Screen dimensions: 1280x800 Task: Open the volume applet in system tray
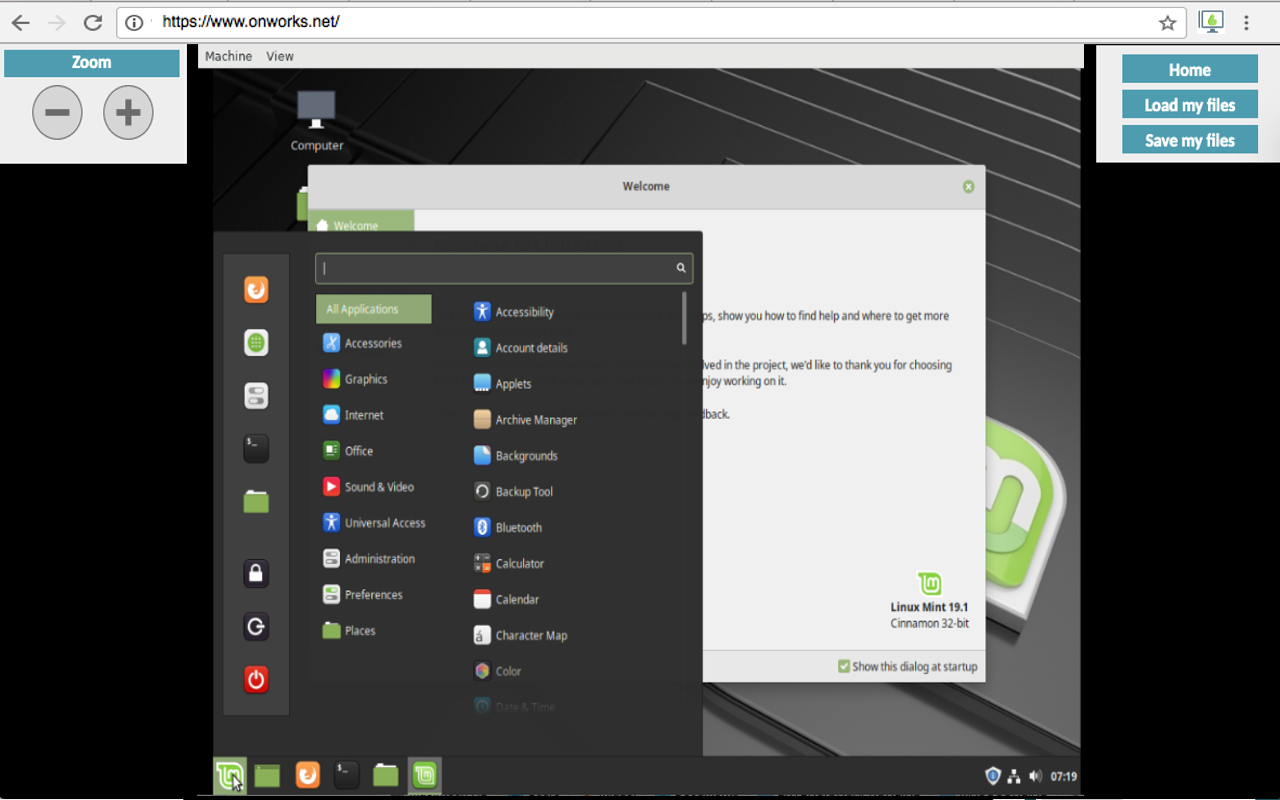(1035, 776)
